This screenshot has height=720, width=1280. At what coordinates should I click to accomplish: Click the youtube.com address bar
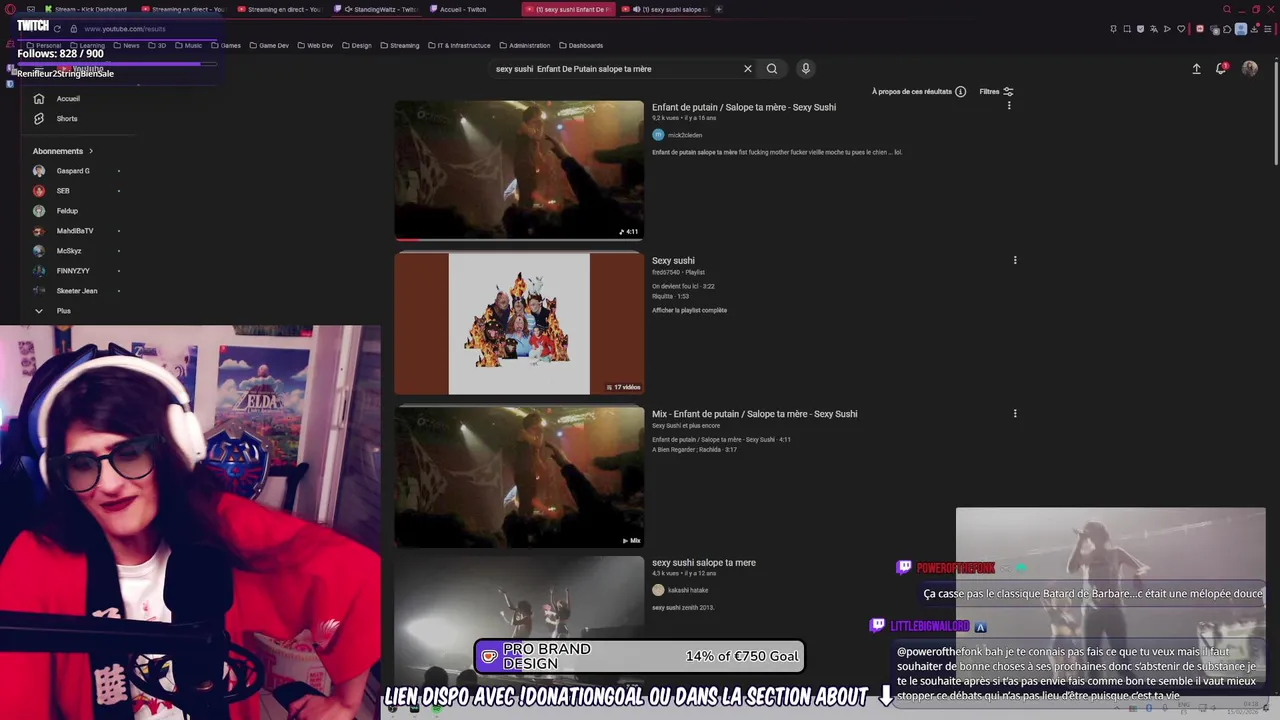(x=125, y=29)
